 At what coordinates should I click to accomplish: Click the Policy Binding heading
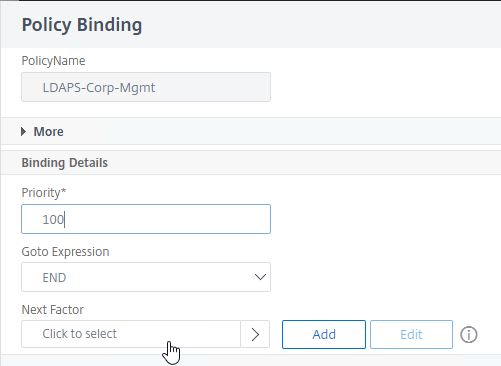coord(82,25)
